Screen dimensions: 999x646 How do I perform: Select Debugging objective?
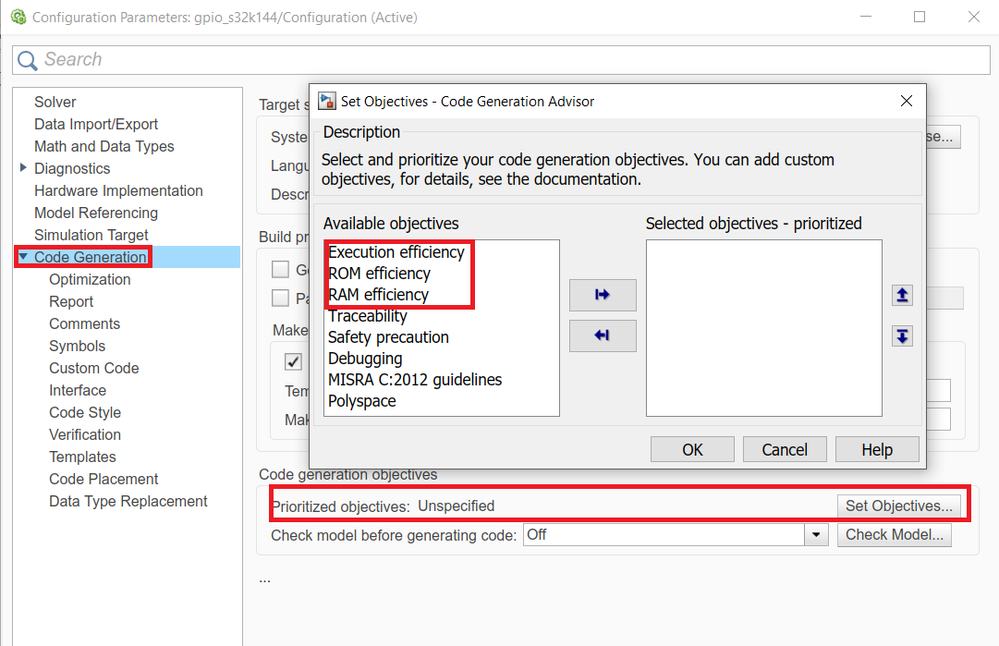[365, 359]
